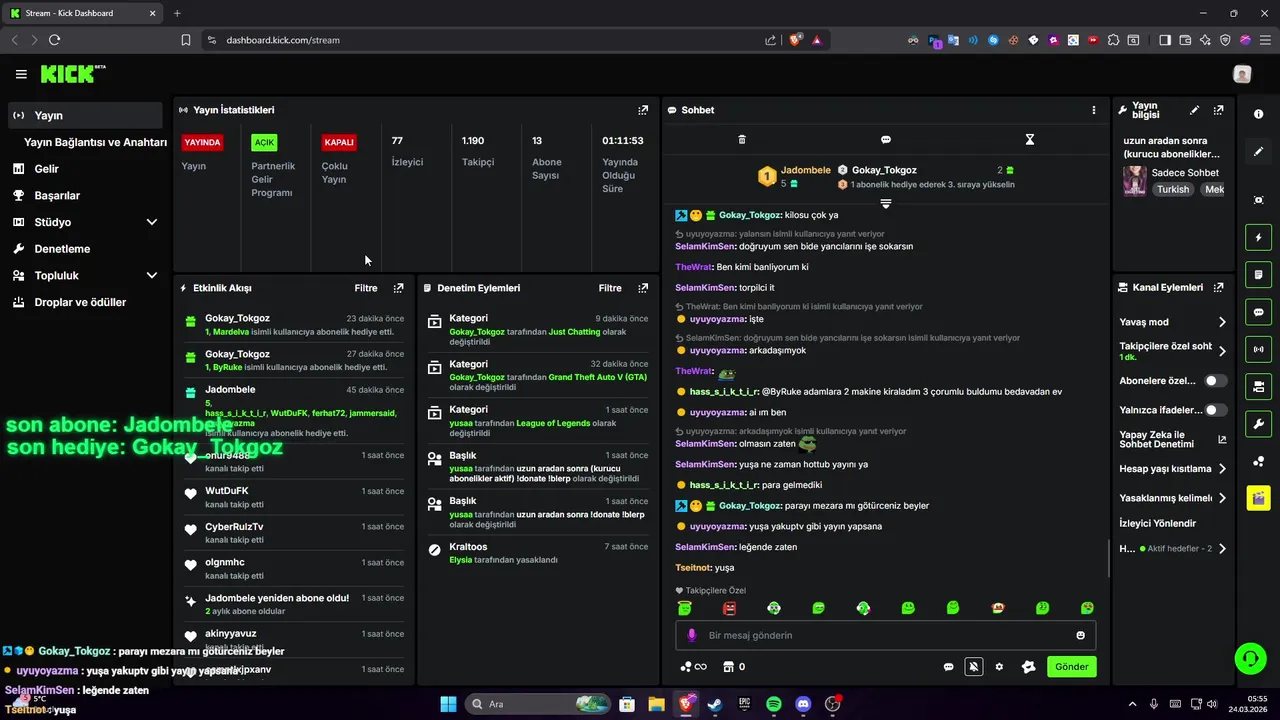Viewport: 1280px width, 720px height.
Task: Click the purple microphone icon in message box
Action: 691,635
